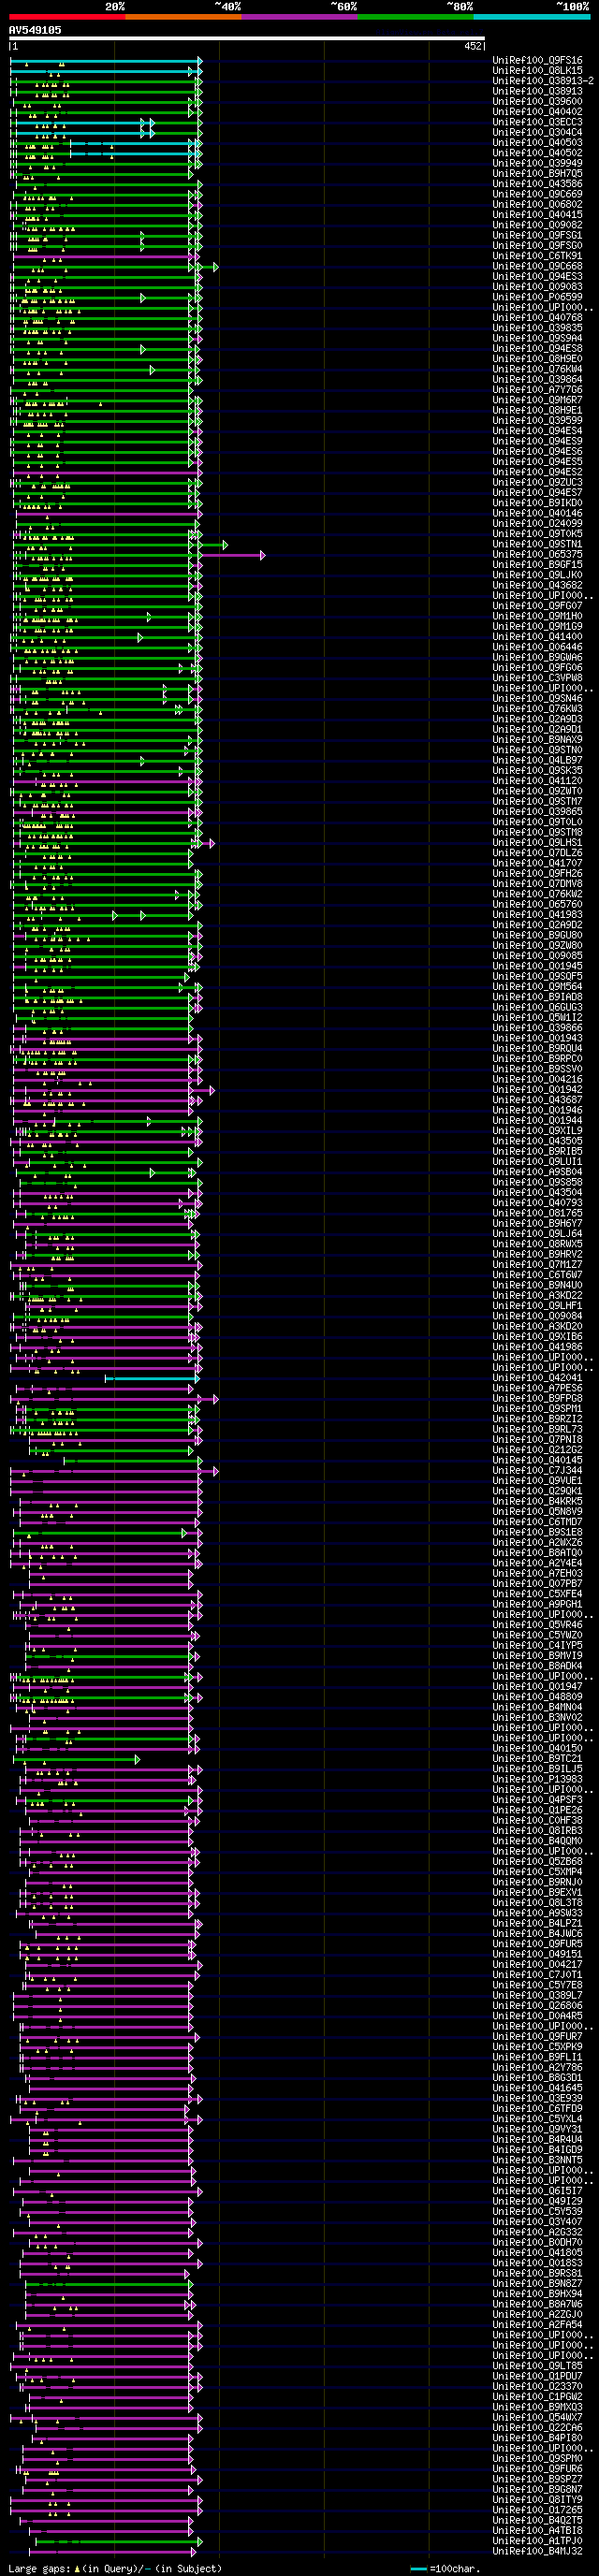Select label UniRef100_A2FA54
The height and width of the screenshot is (2576, 599).
tap(537, 2324)
